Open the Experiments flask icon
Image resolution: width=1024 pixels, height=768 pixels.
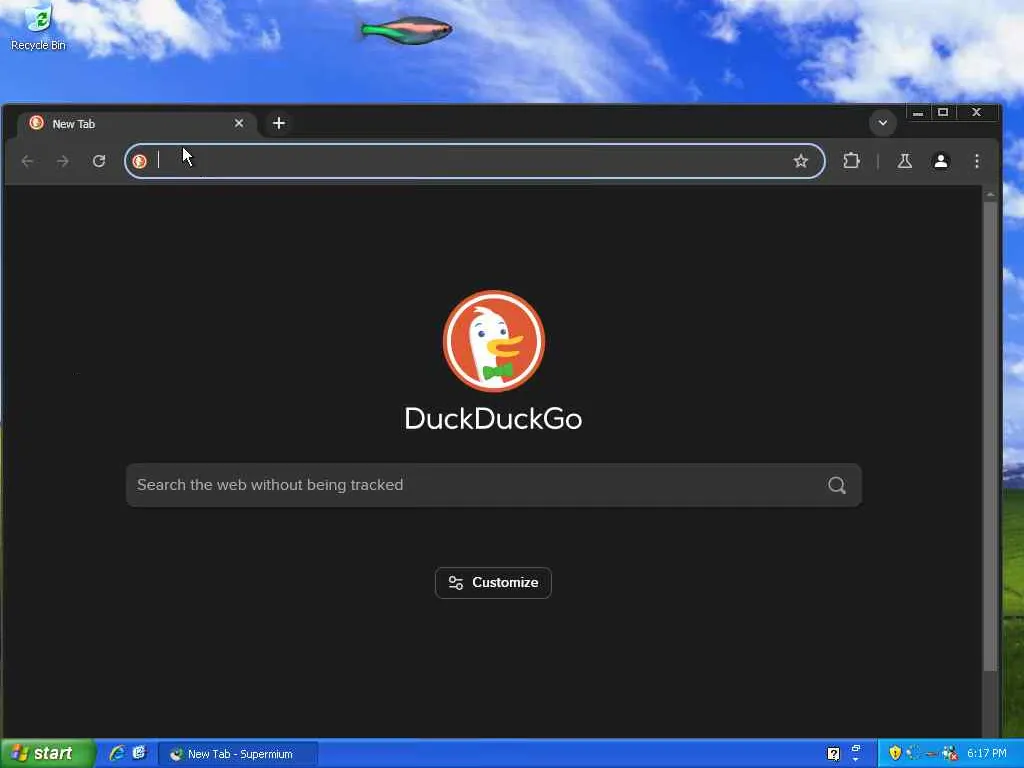(904, 161)
